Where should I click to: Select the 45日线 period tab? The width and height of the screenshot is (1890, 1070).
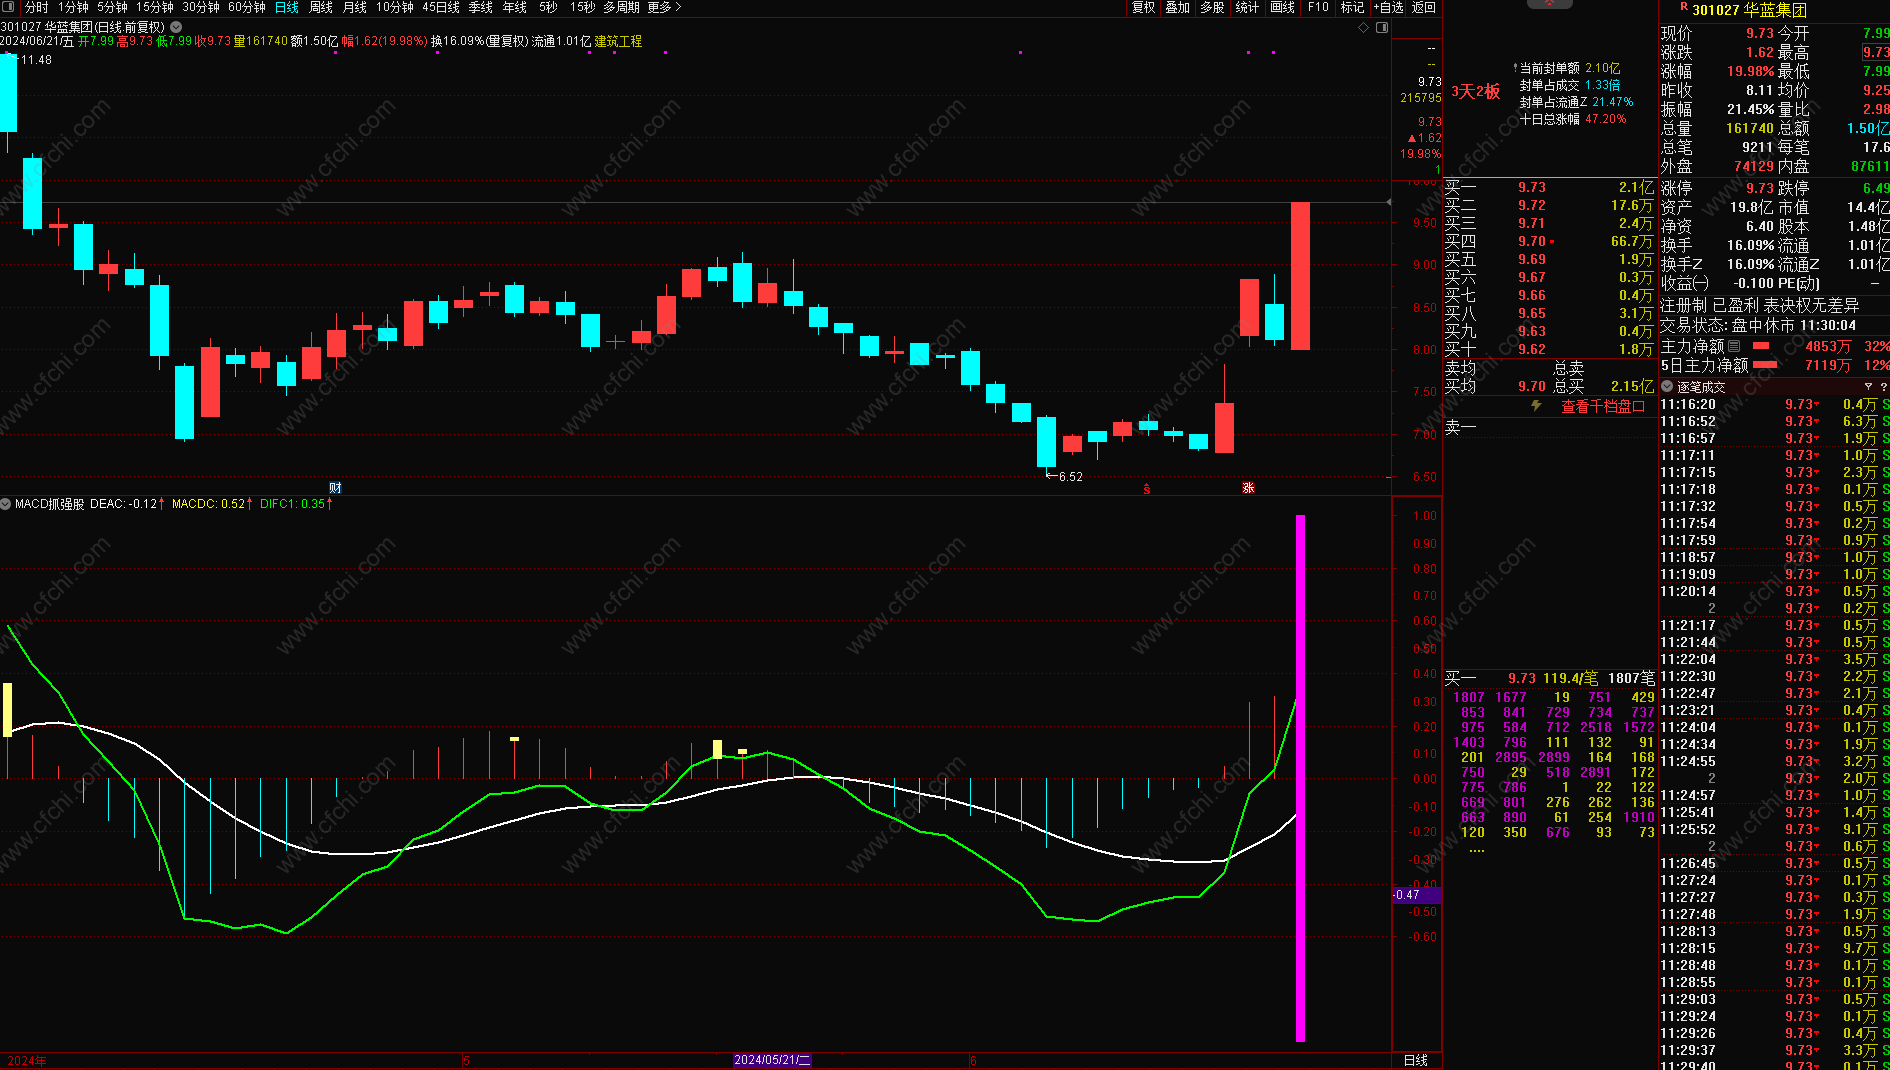point(441,7)
